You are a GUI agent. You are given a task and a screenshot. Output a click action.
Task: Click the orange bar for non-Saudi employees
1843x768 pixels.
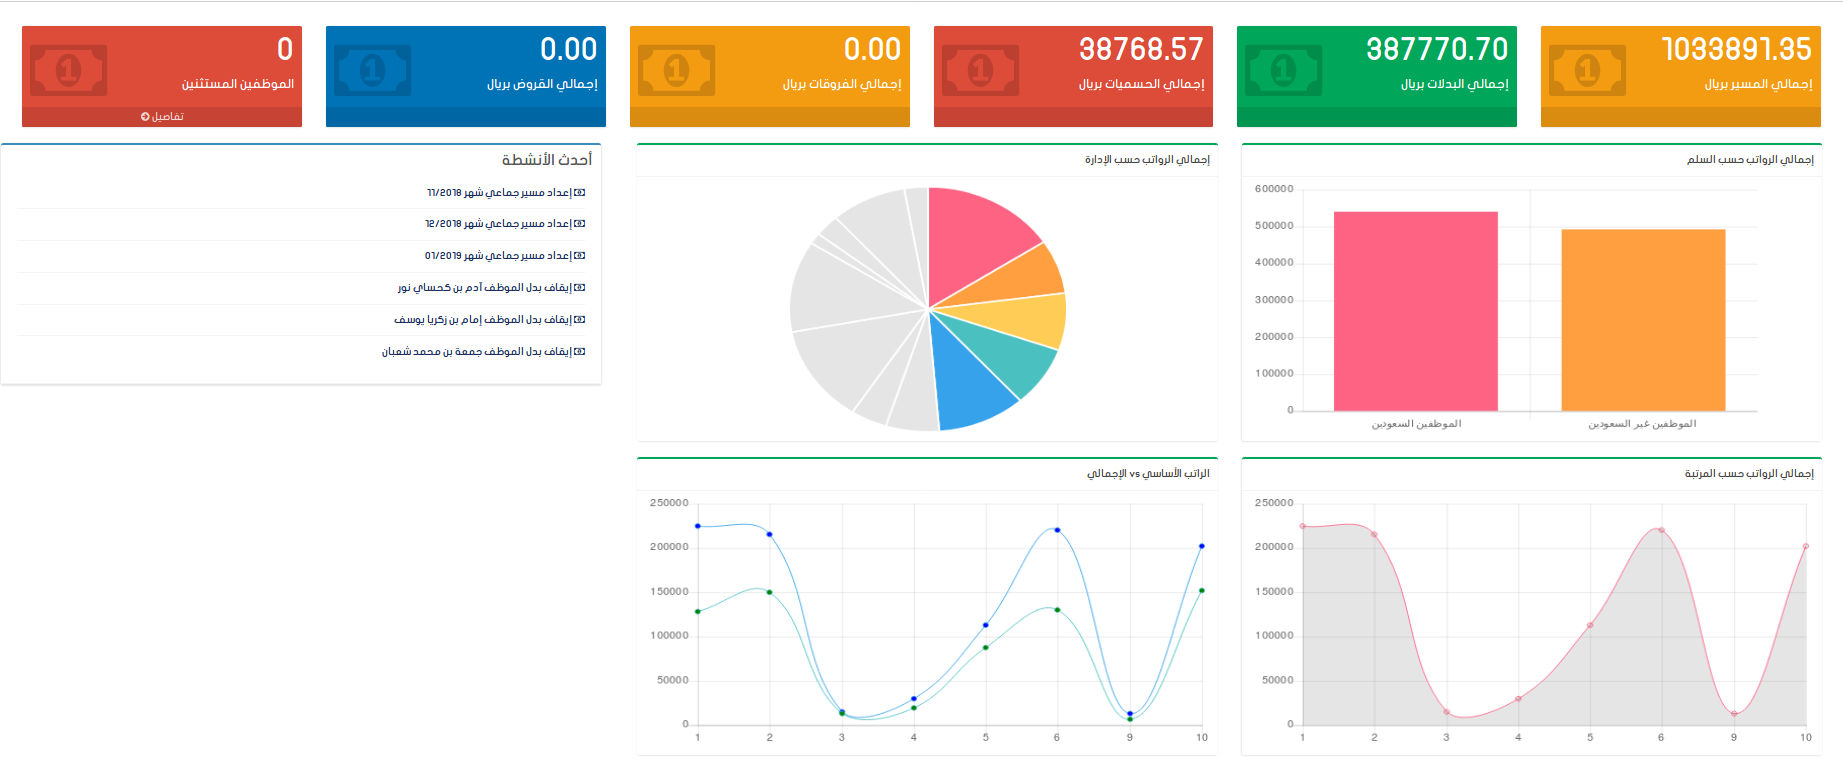1643,320
